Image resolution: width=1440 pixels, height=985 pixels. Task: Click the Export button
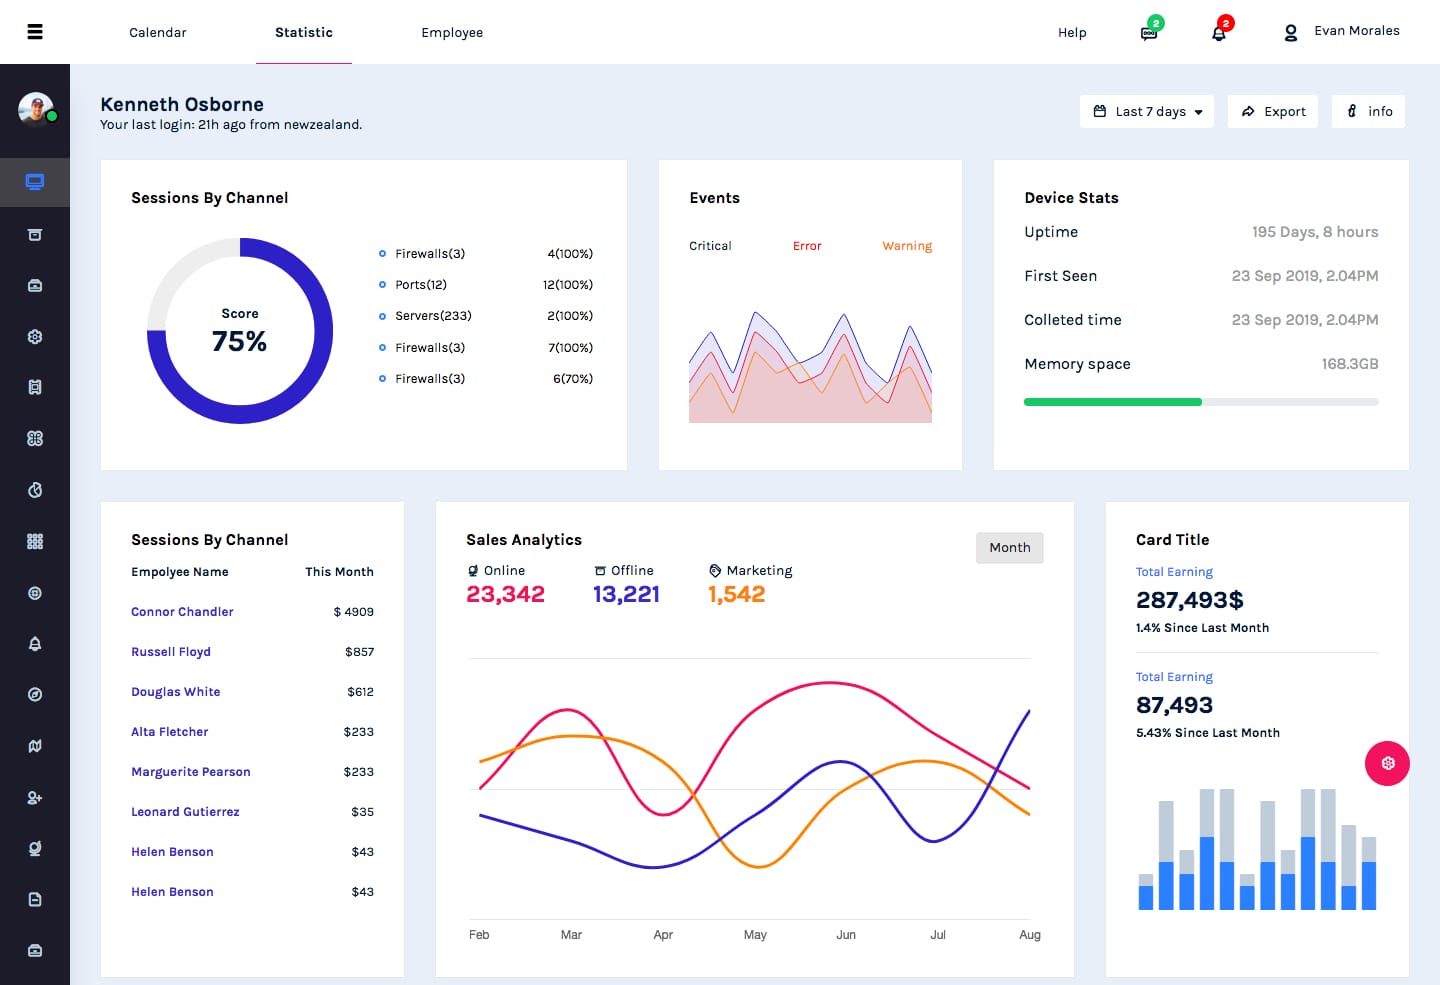[x=1272, y=111]
